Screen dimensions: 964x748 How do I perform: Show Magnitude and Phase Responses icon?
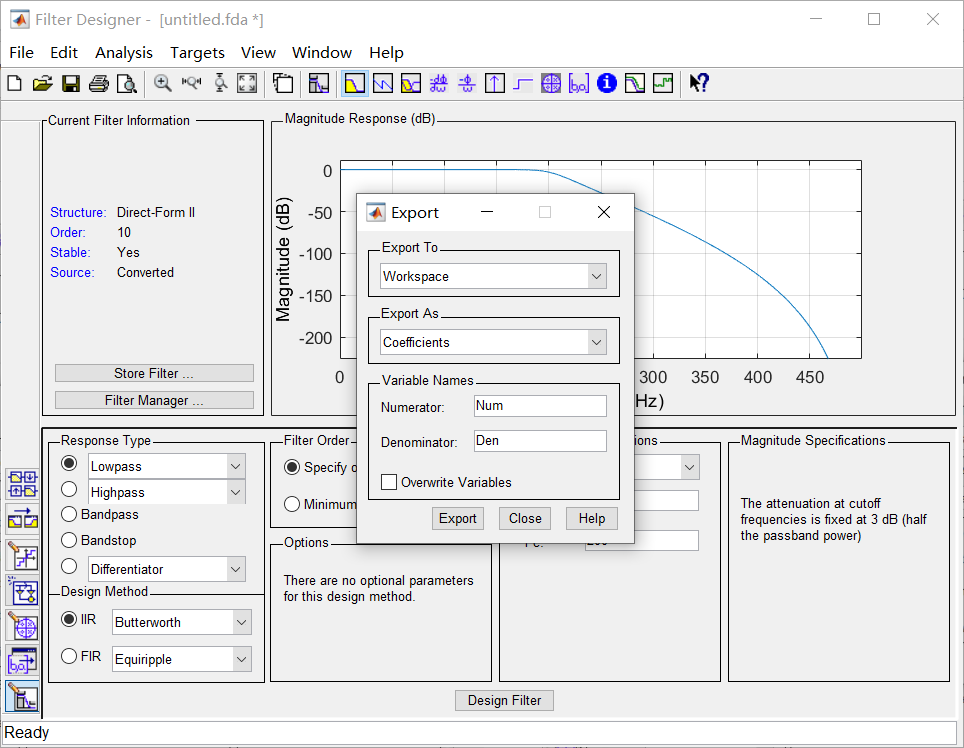411,83
